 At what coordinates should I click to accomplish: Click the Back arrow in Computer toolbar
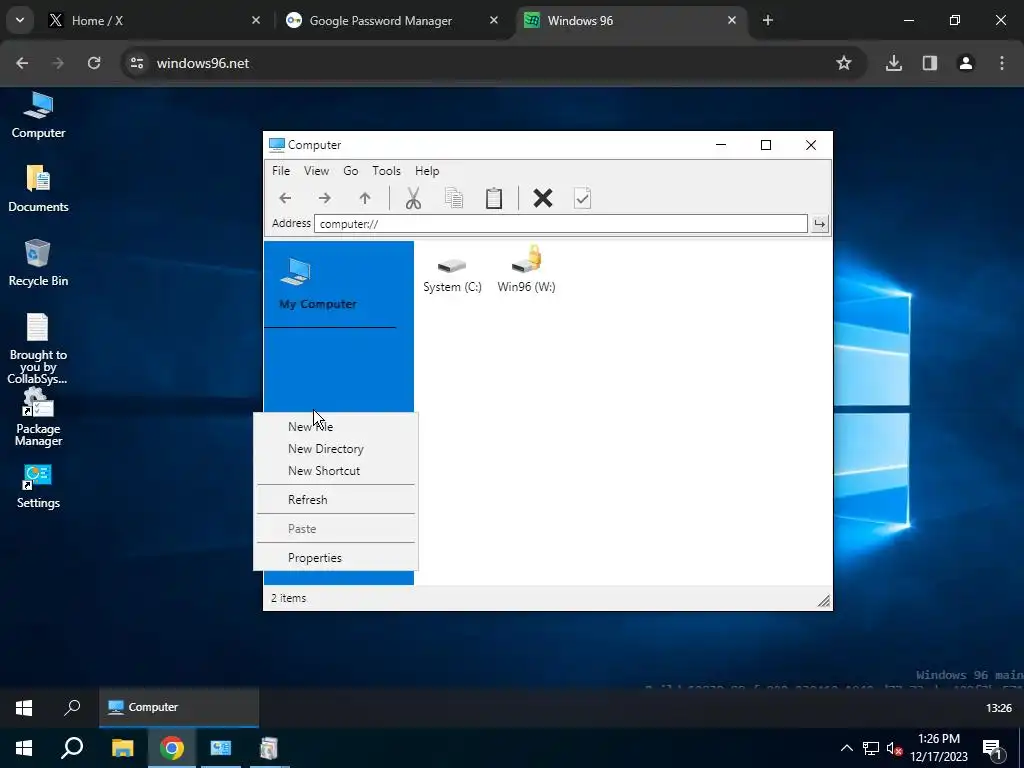pos(285,198)
